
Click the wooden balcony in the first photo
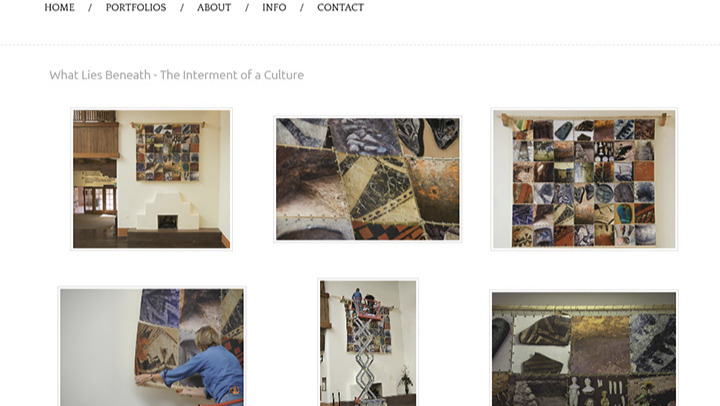[96, 135]
